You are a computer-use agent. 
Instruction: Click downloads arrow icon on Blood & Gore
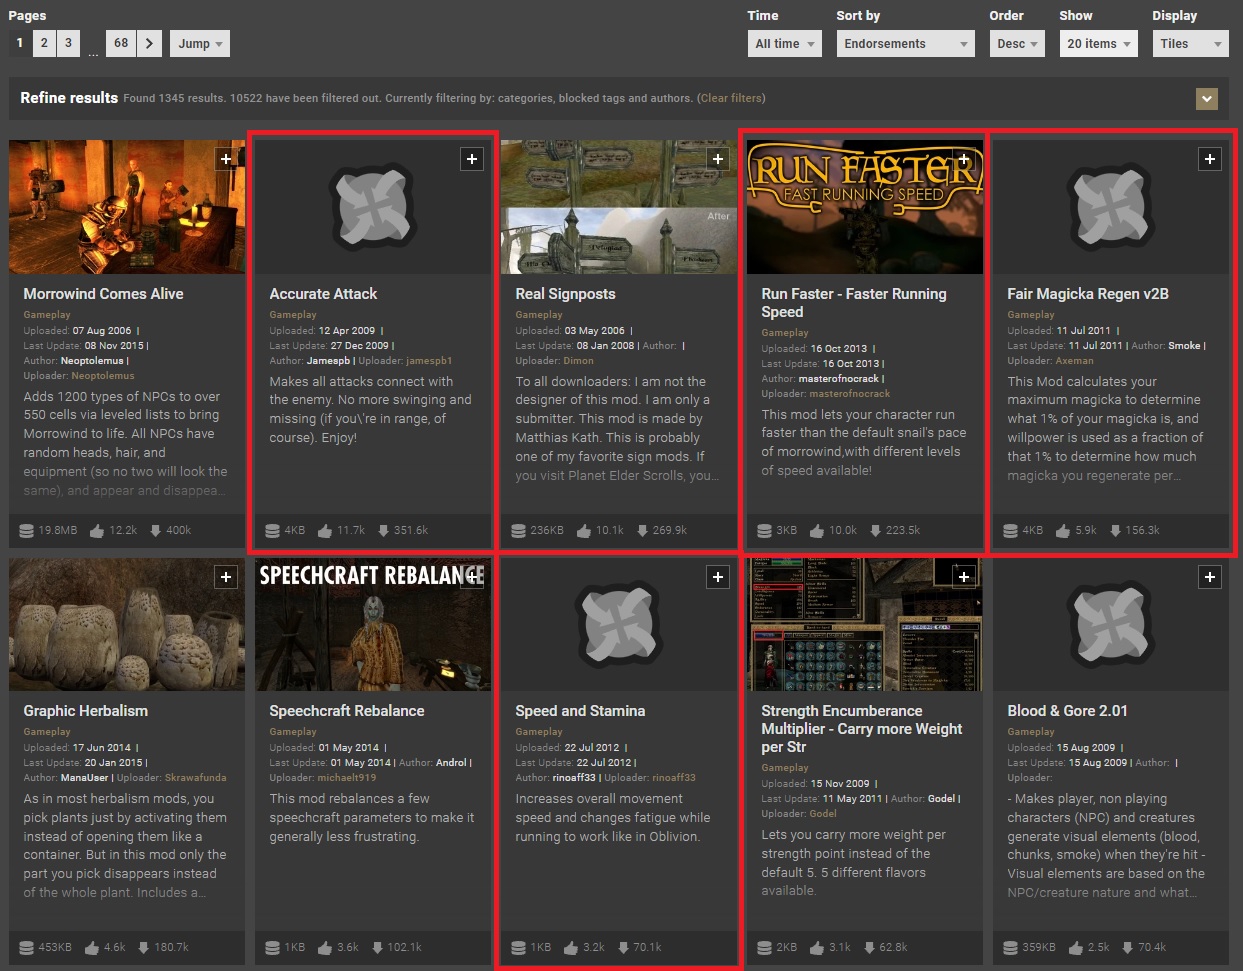click(x=1127, y=947)
